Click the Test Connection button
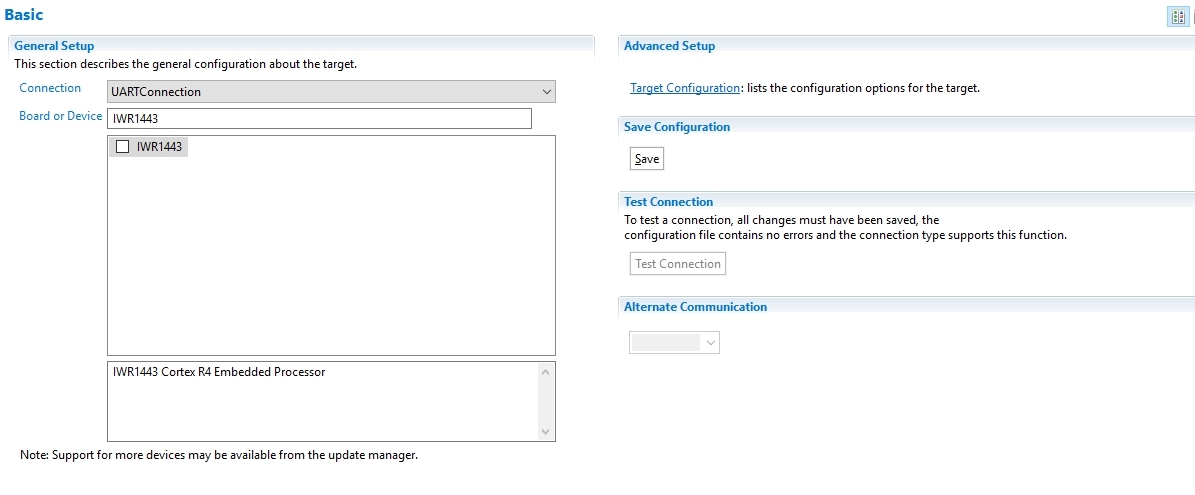The height and width of the screenshot is (495, 1195). click(678, 263)
